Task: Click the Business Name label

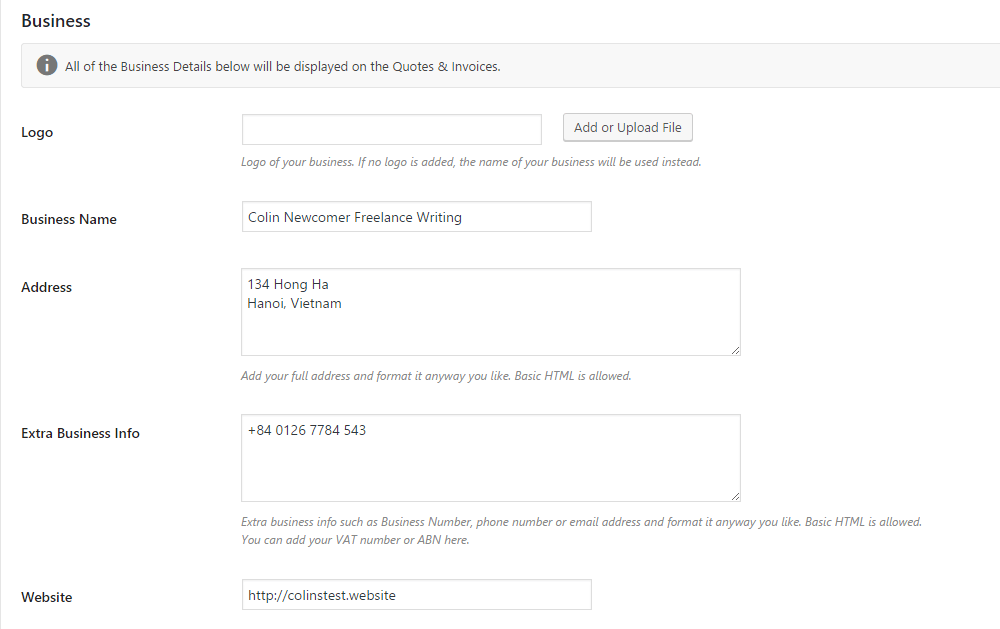Action: point(68,218)
